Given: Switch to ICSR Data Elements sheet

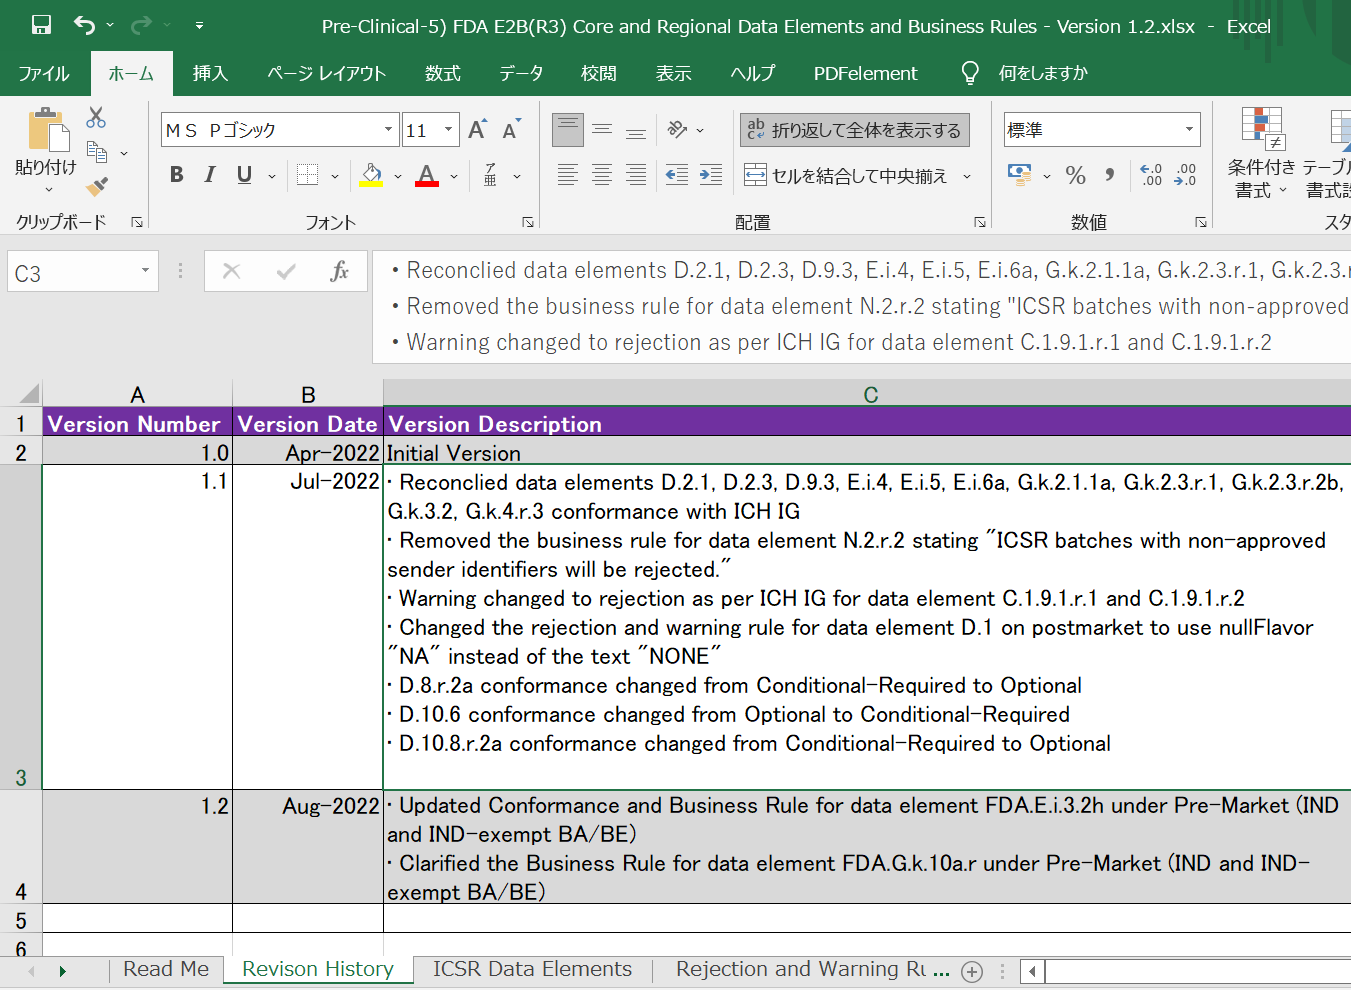Looking at the screenshot, I should tap(532, 969).
